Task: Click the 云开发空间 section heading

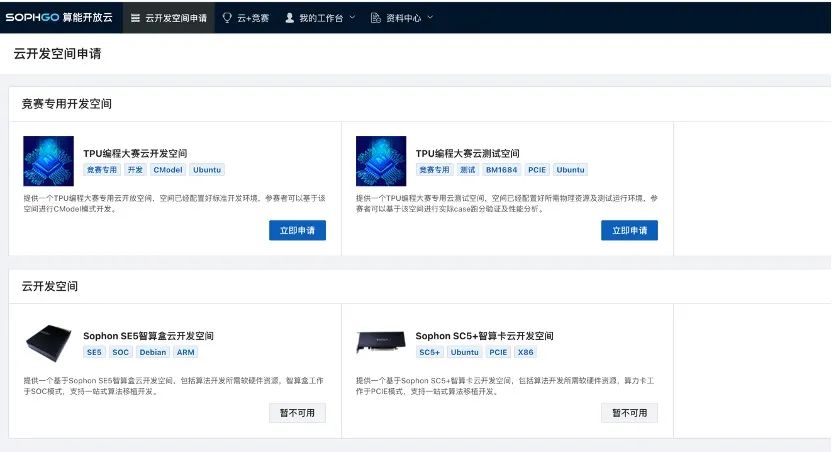Action: (49, 286)
